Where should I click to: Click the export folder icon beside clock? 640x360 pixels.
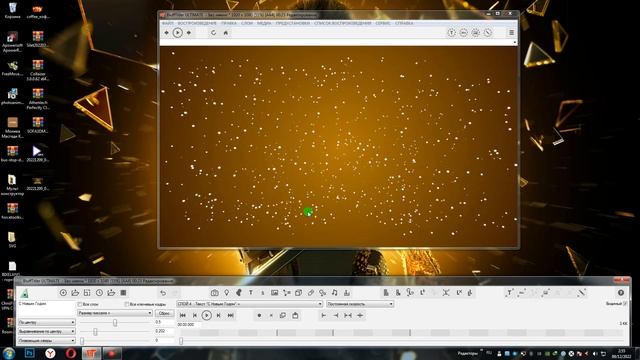click(111, 293)
